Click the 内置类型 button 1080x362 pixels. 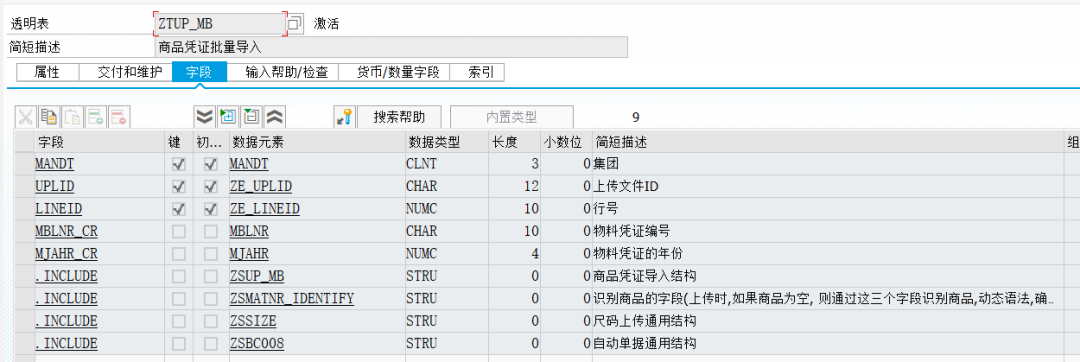point(511,117)
